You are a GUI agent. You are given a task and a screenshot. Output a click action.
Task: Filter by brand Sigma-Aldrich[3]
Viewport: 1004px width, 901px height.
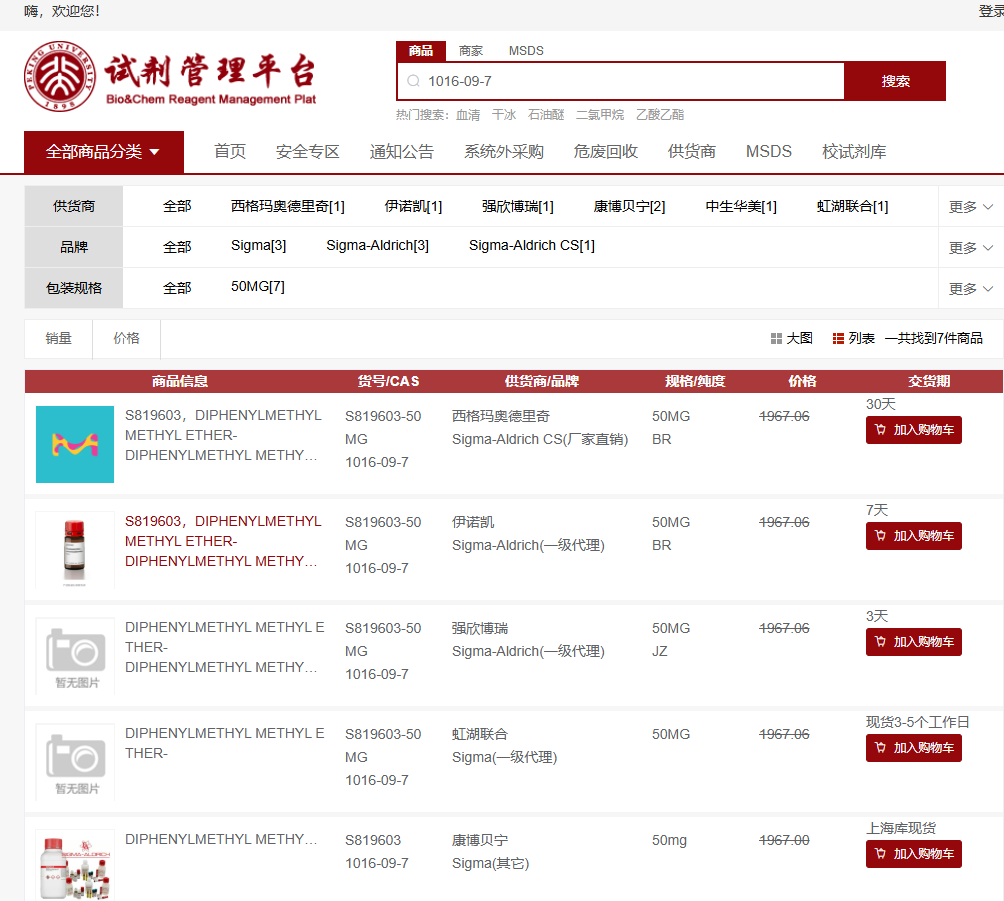point(378,245)
